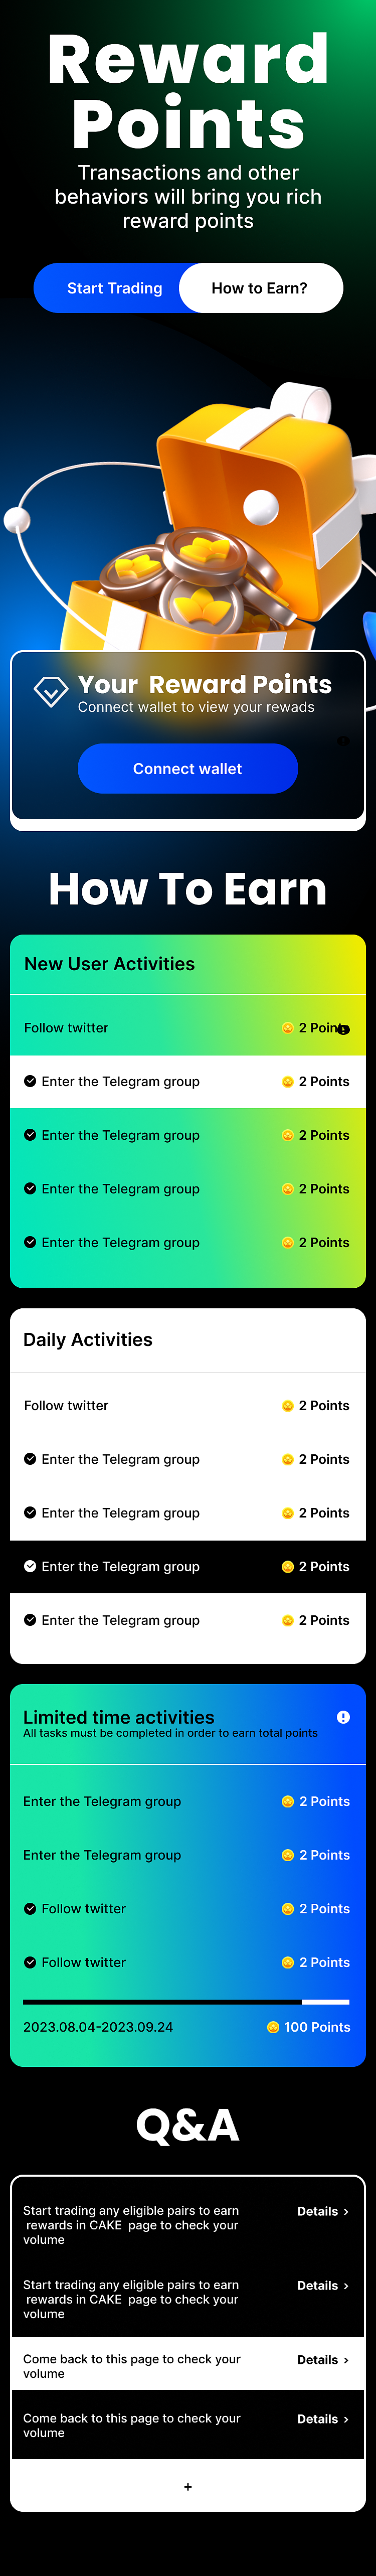Click the coin icon on the Daily Activities Follow twitter row
The width and height of the screenshot is (376, 2576).
pos(288,1406)
